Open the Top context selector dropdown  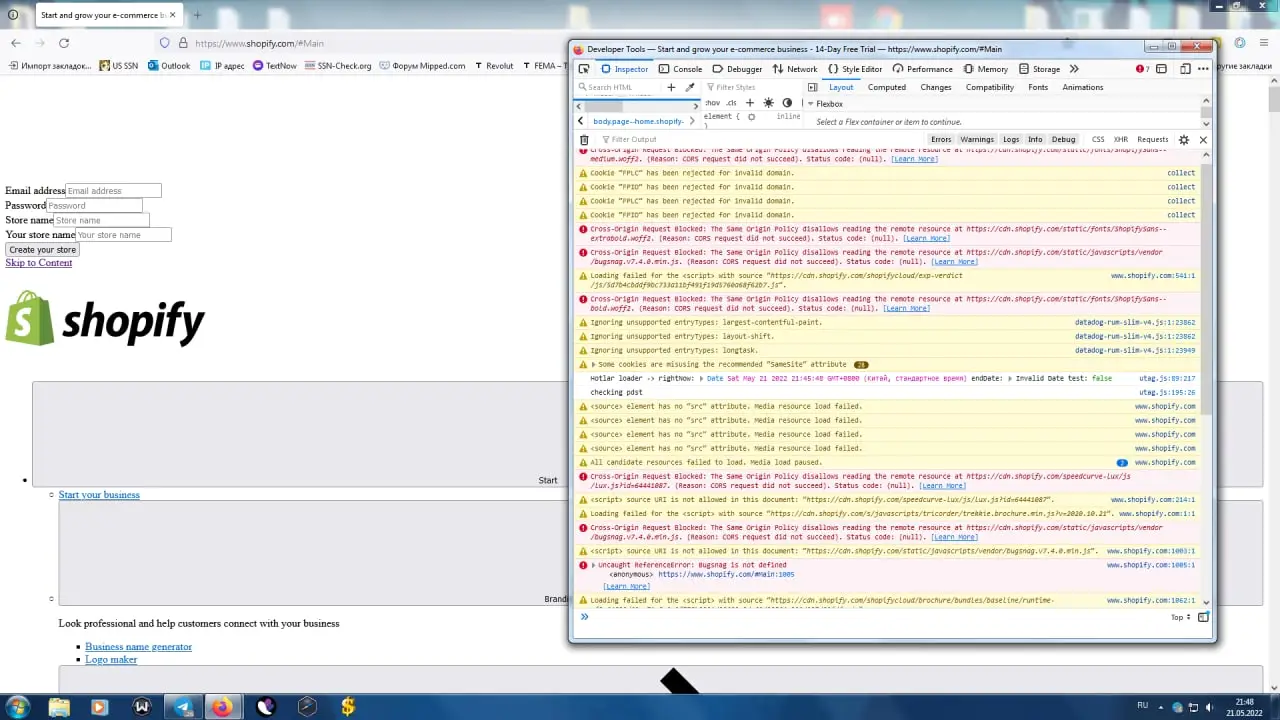click(1181, 617)
